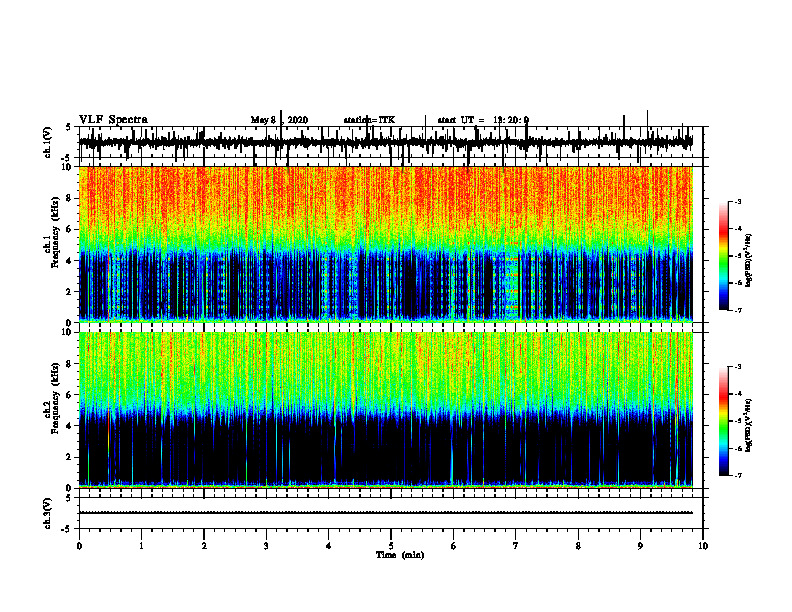Click the ch.1 spectrogram plot
This screenshot has height=612, width=792.
tap(386, 244)
